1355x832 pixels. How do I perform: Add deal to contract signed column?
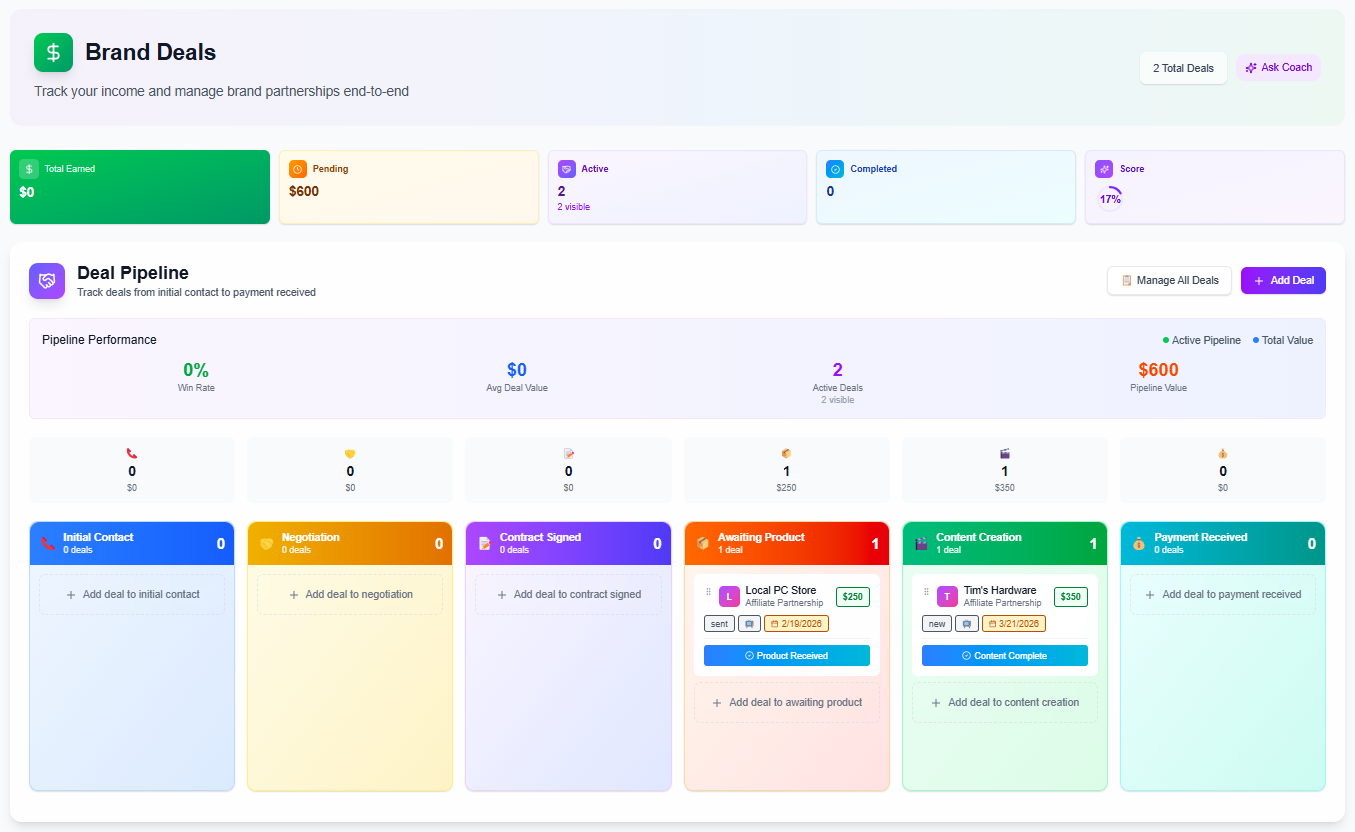pyautogui.click(x=568, y=594)
